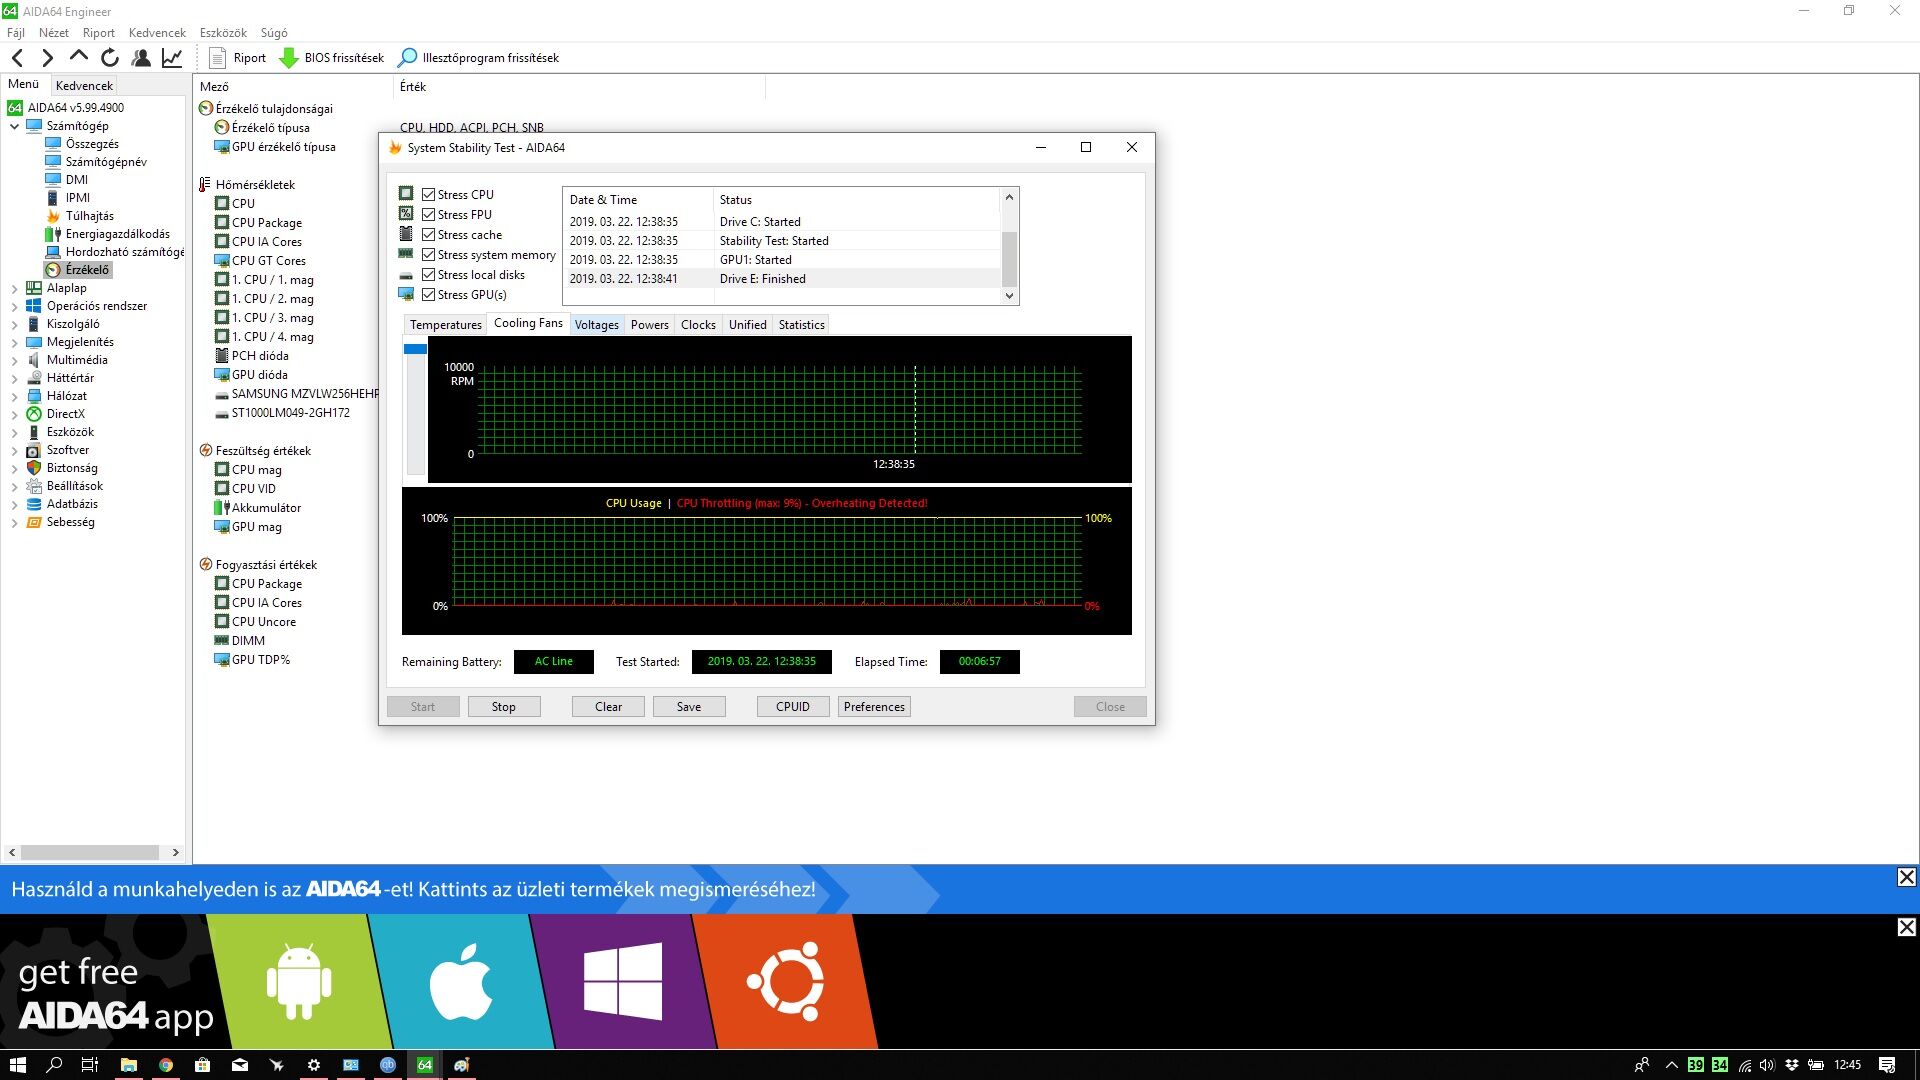Switch to the Temperatures tab

445,325
